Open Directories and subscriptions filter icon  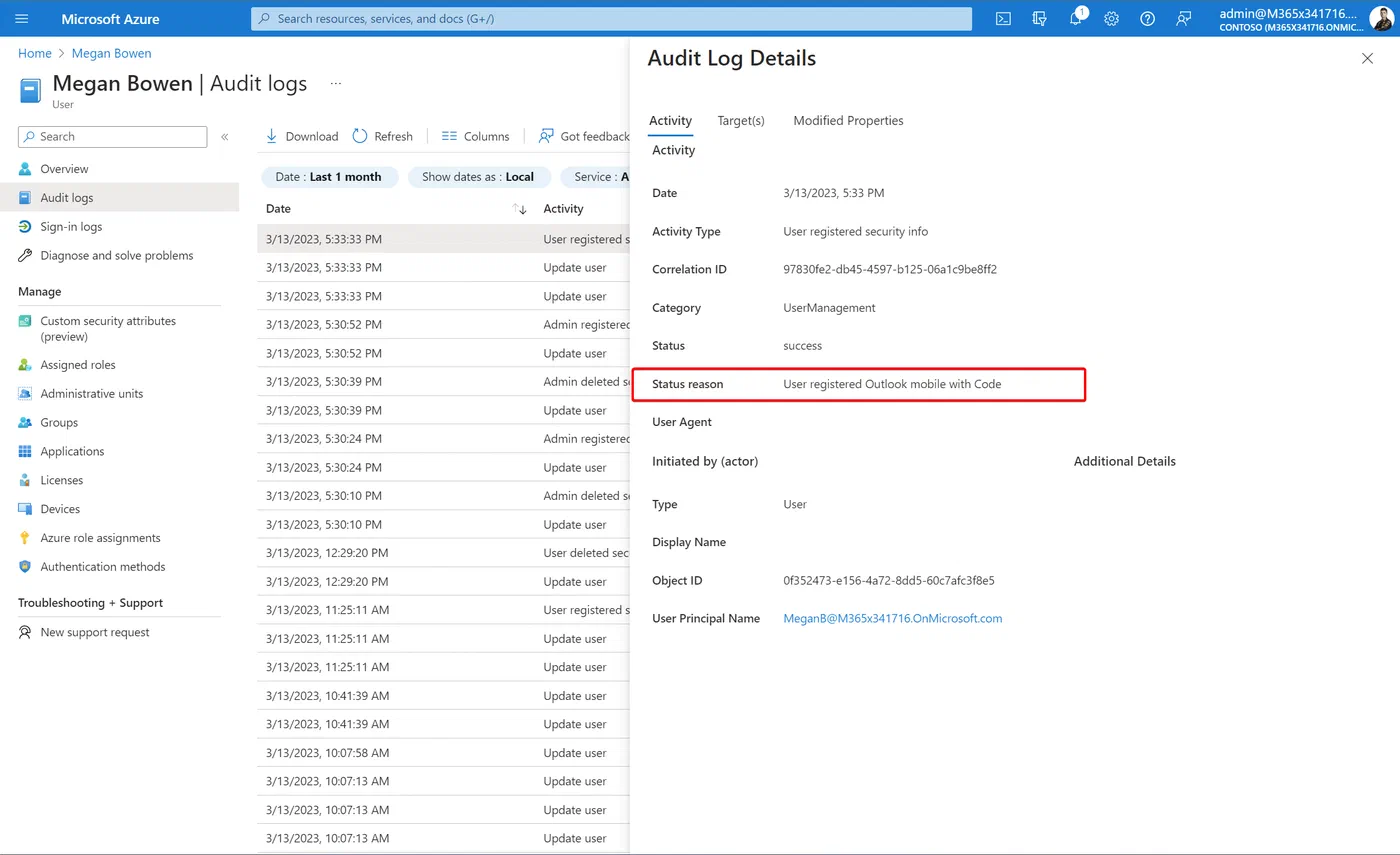(x=1039, y=18)
